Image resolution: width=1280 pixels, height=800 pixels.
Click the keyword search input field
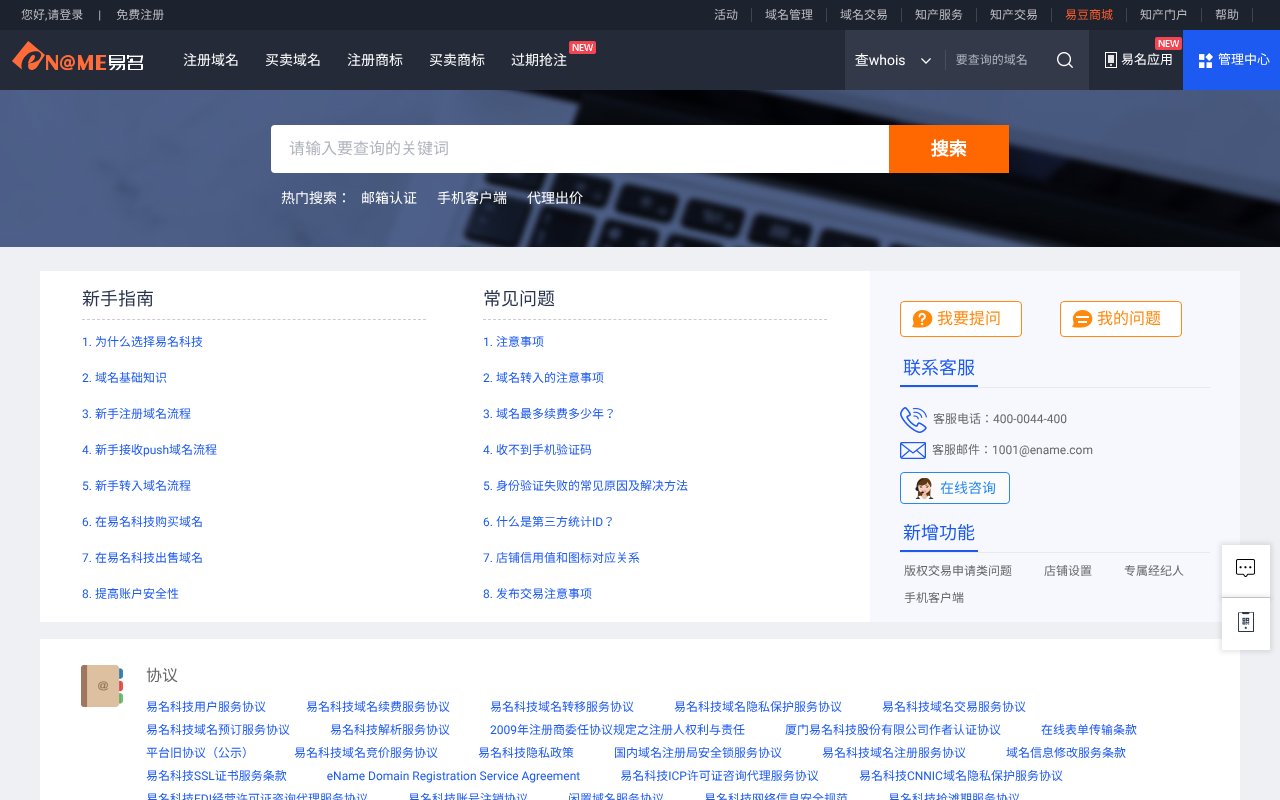(579, 148)
